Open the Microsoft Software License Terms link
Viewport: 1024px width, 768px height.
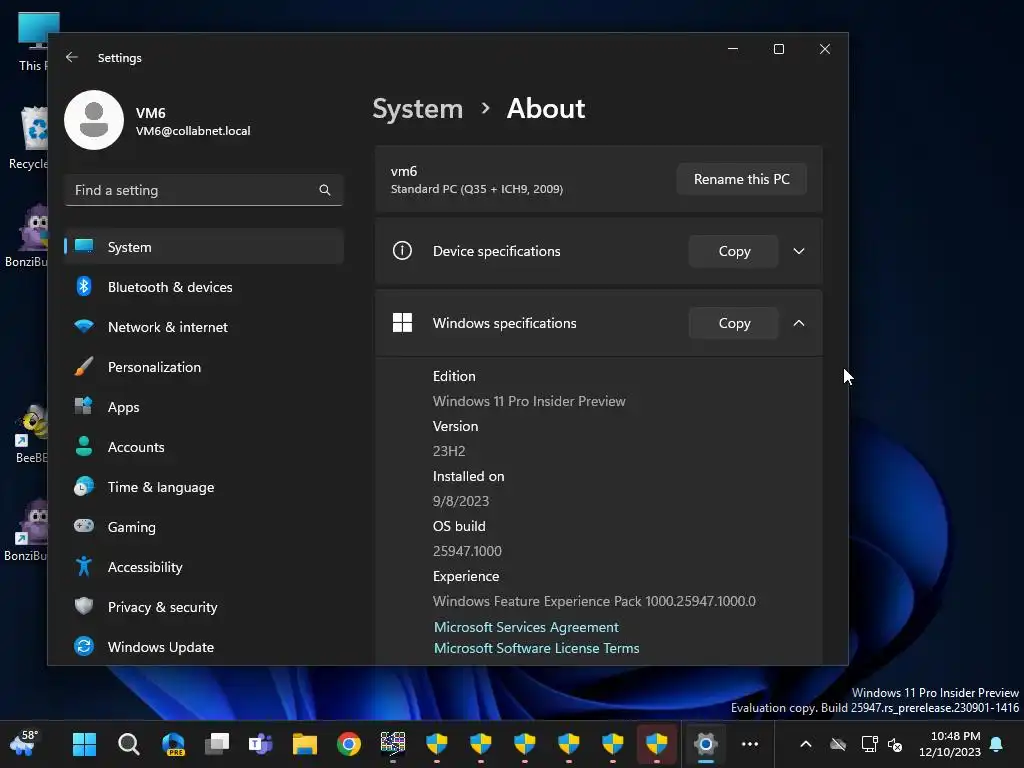[x=537, y=648]
